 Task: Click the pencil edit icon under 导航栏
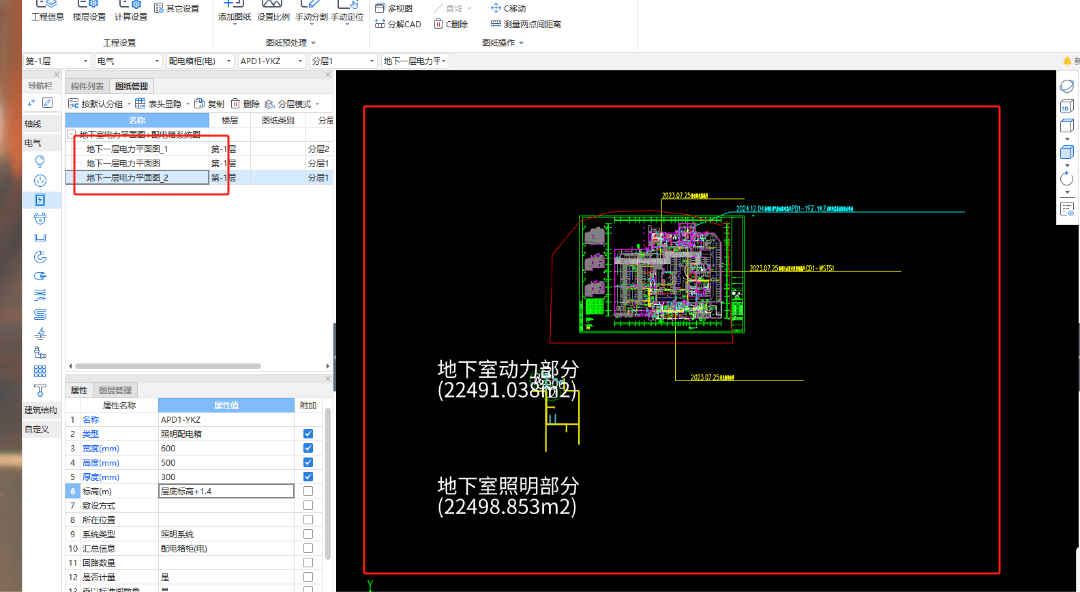[47, 103]
